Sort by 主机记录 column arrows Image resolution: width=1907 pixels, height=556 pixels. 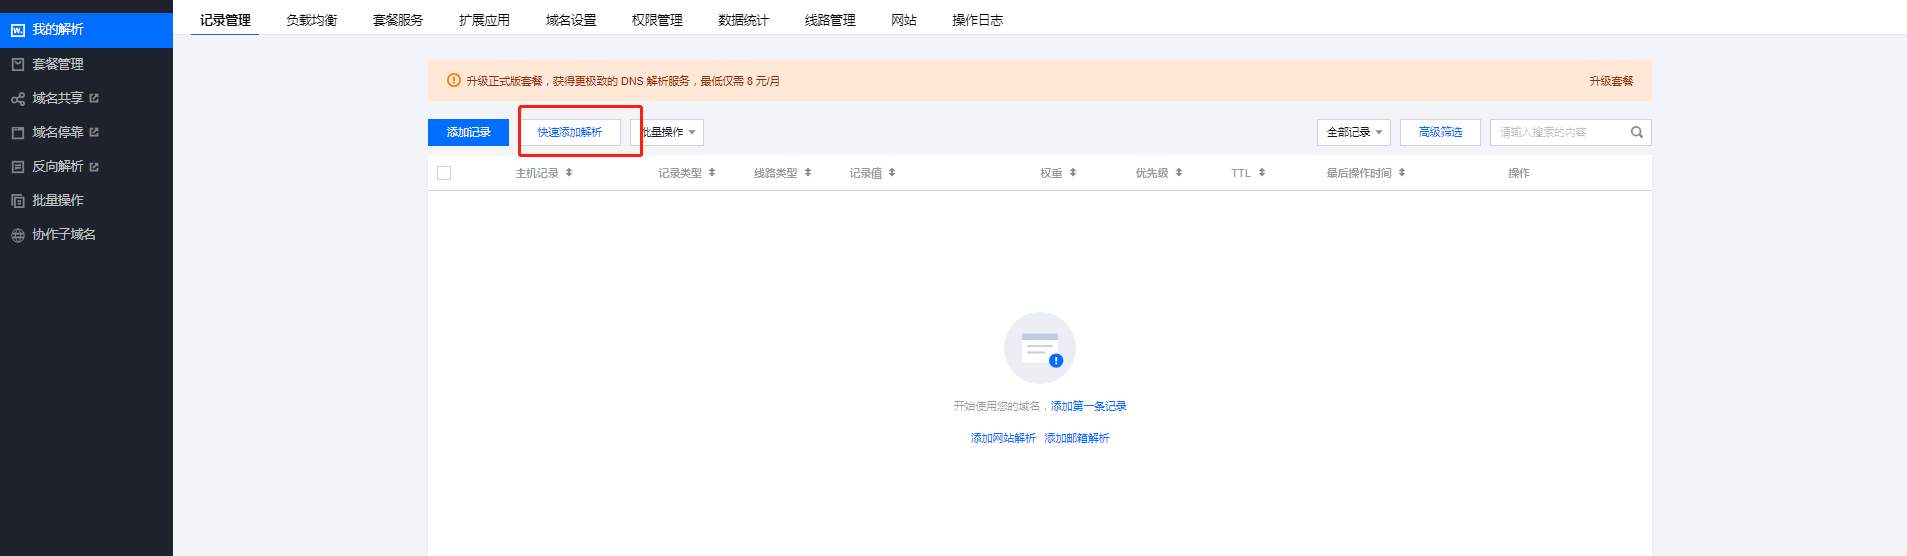click(569, 173)
